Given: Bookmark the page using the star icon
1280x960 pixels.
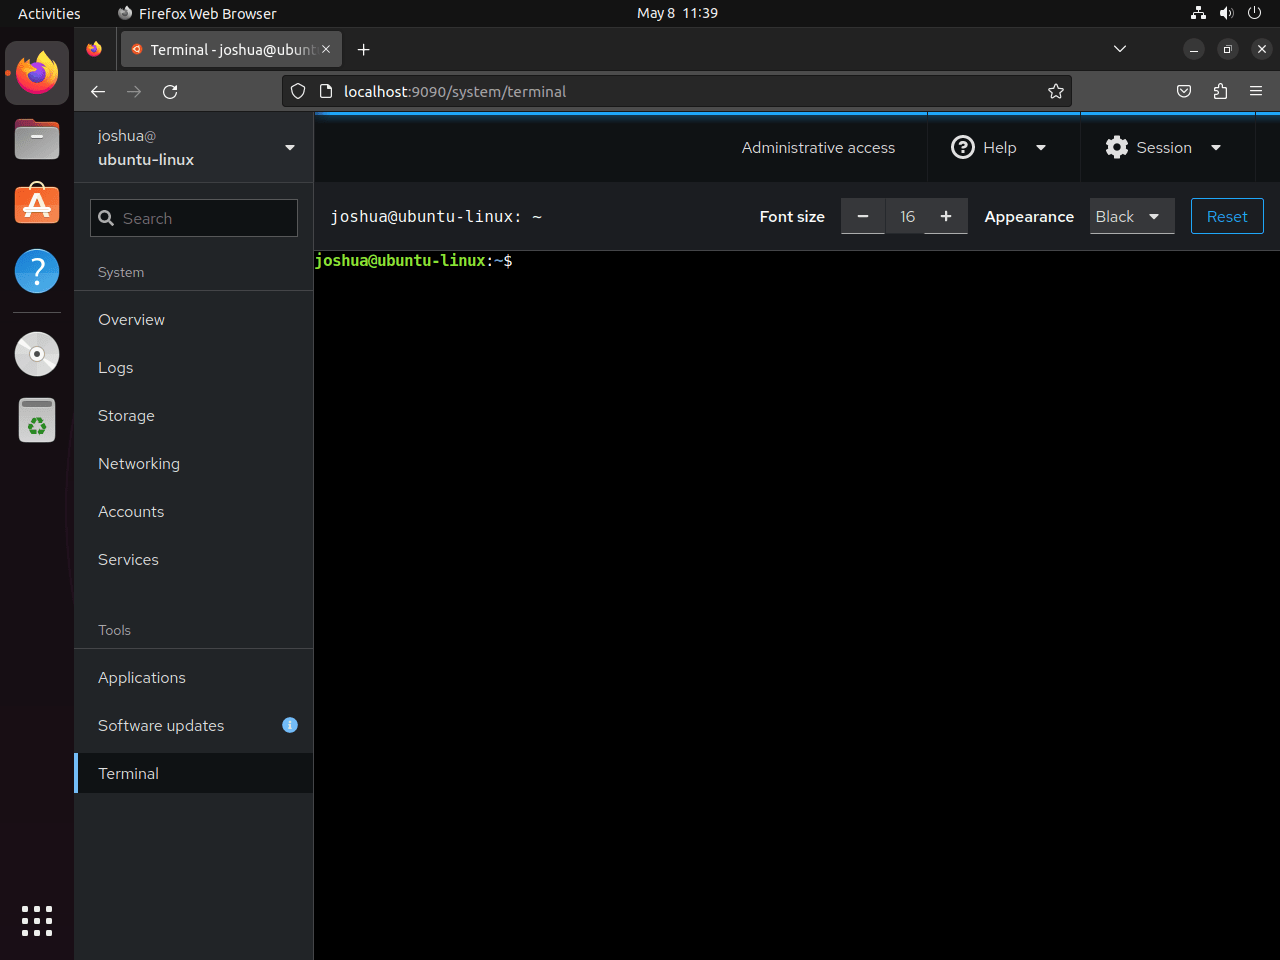Looking at the screenshot, I should click(x=1056, y=91).
